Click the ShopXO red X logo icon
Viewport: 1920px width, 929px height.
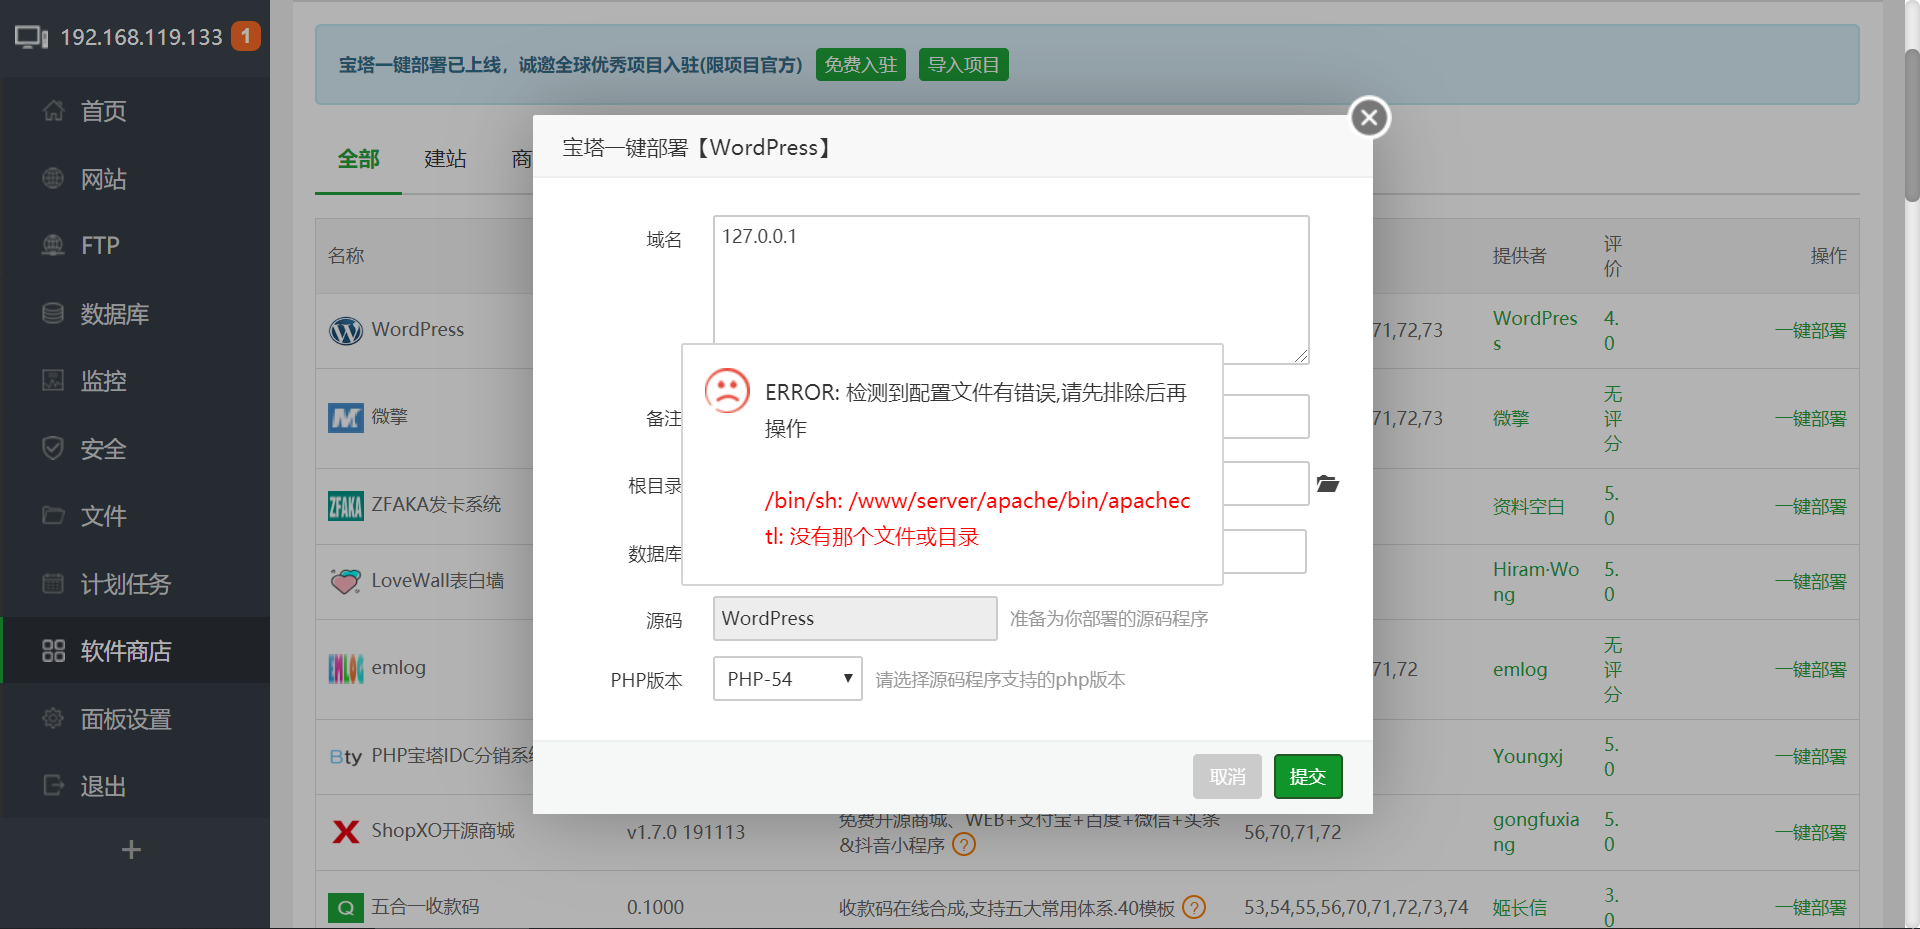coord(346,831)
